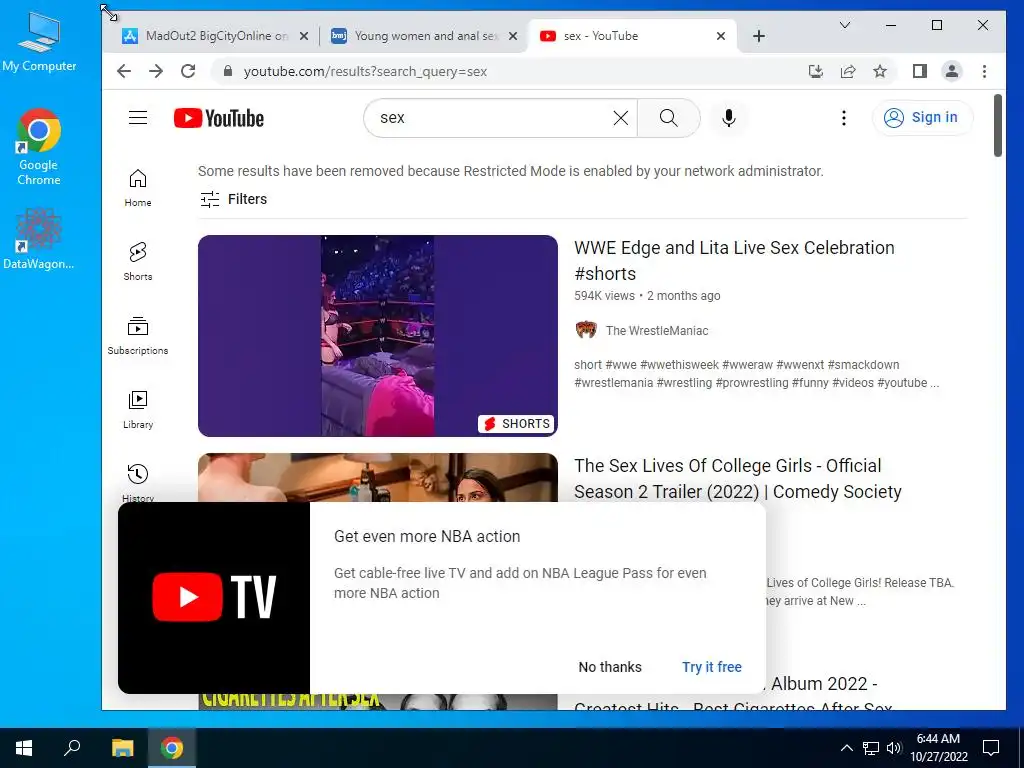Start voice search with the microphone icon

click(x=729, y=118)
